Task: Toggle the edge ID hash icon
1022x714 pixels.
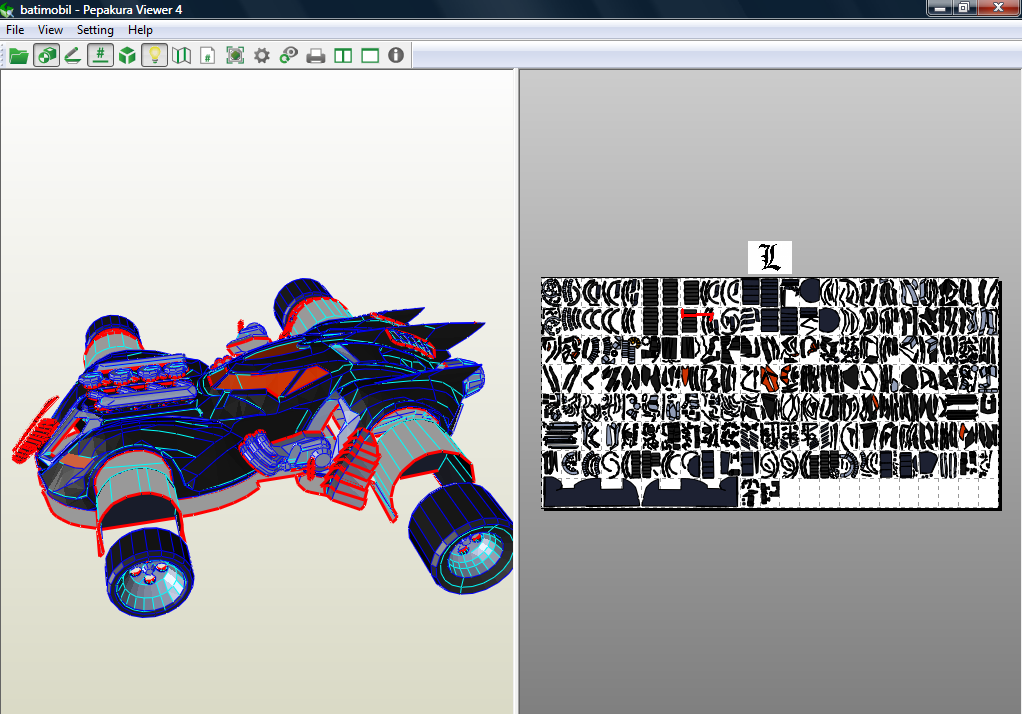Action: pyautogui.click(x=100, y=55)
